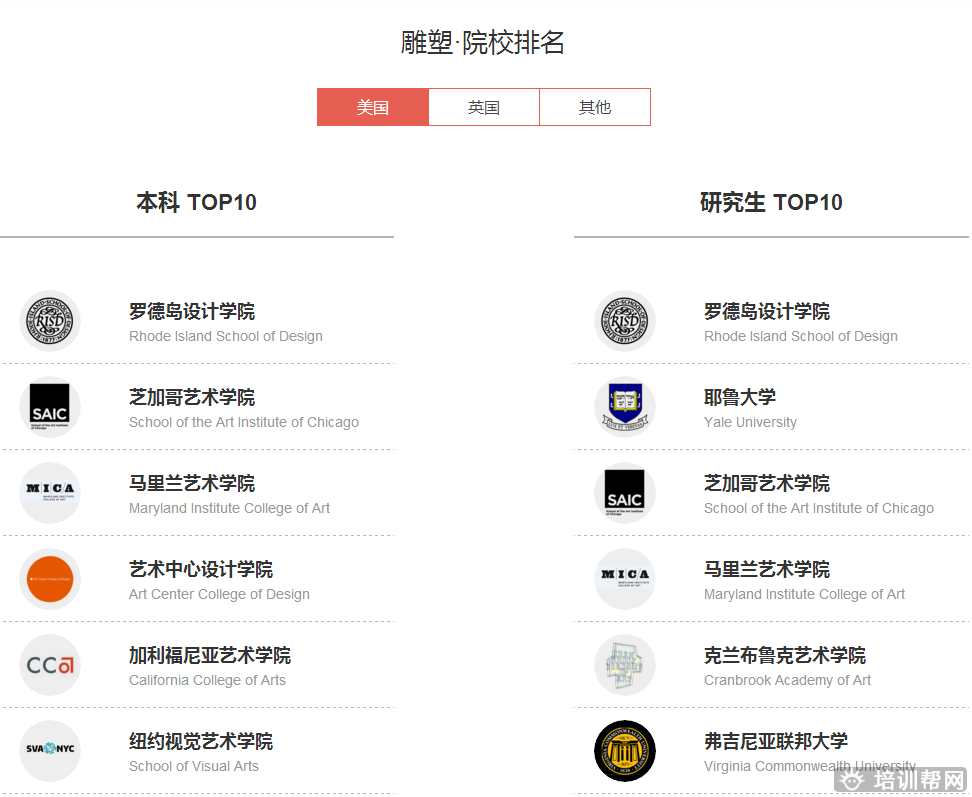Image resolution: width=972 pixels, height=797 pixels.
Task: Click the CCA logo next to 加利福尼亚艺术学院
Action: tap(50, 665)
